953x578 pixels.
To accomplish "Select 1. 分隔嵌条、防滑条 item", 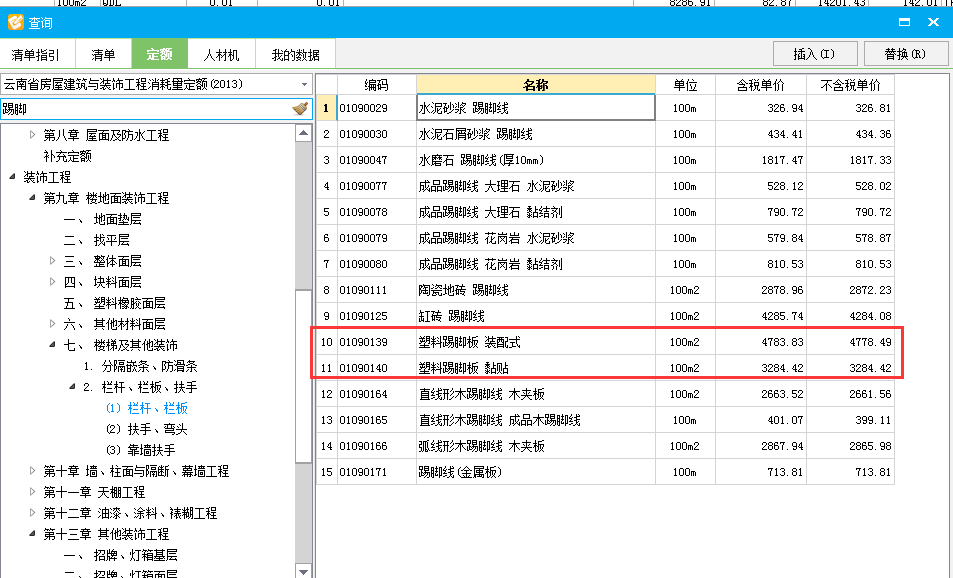I will [x=140, y=366].
